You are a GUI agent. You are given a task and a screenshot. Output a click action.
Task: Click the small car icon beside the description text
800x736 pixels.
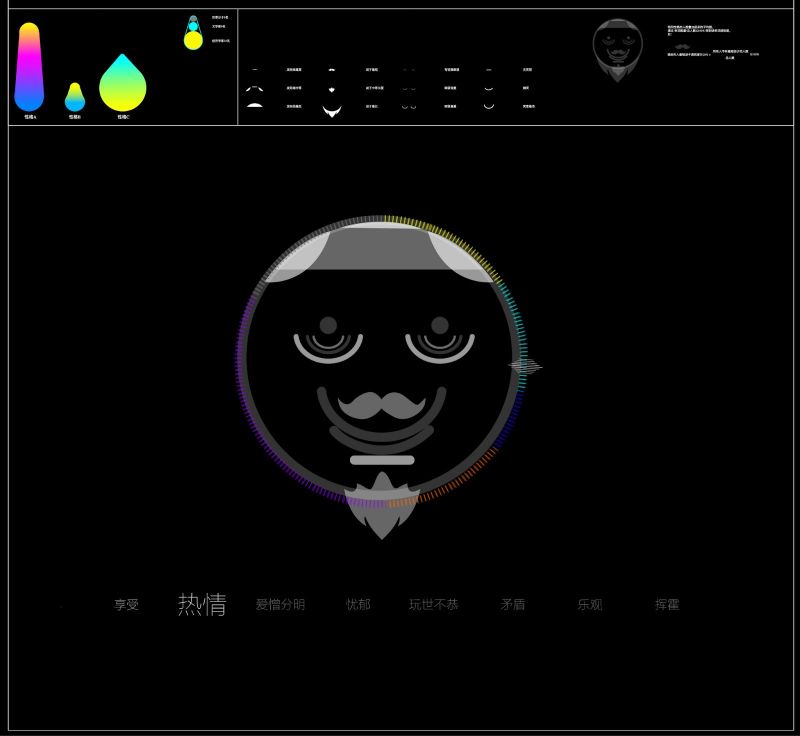pyautogui.click(x=681, y=46)
